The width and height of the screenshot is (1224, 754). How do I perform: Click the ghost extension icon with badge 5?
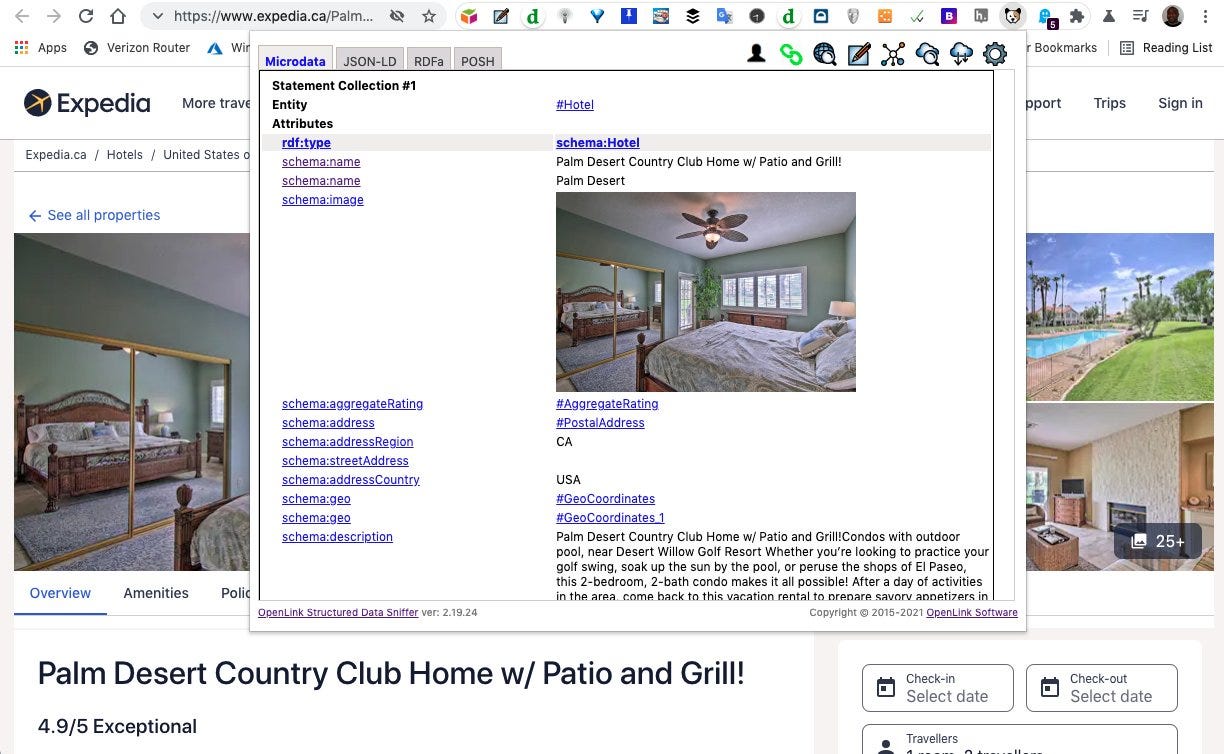pos(1046,17)
